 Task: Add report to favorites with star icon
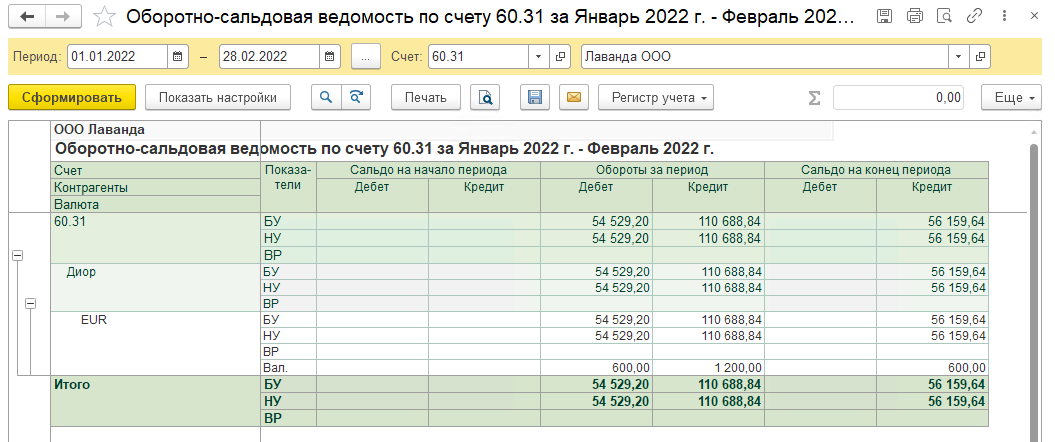coord(104,17)
